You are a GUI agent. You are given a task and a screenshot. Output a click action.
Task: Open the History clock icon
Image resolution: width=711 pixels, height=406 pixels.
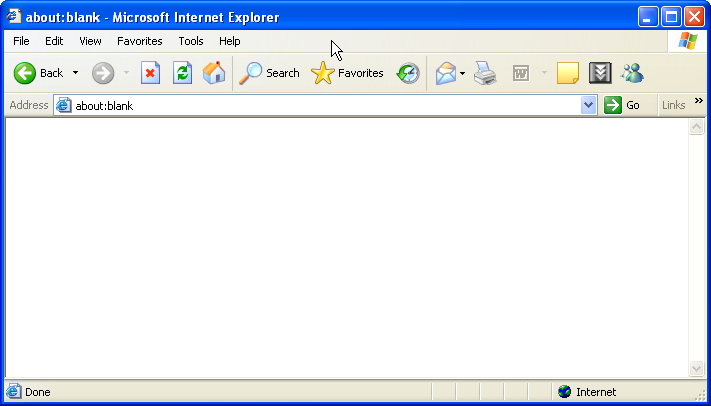point(408,73)
